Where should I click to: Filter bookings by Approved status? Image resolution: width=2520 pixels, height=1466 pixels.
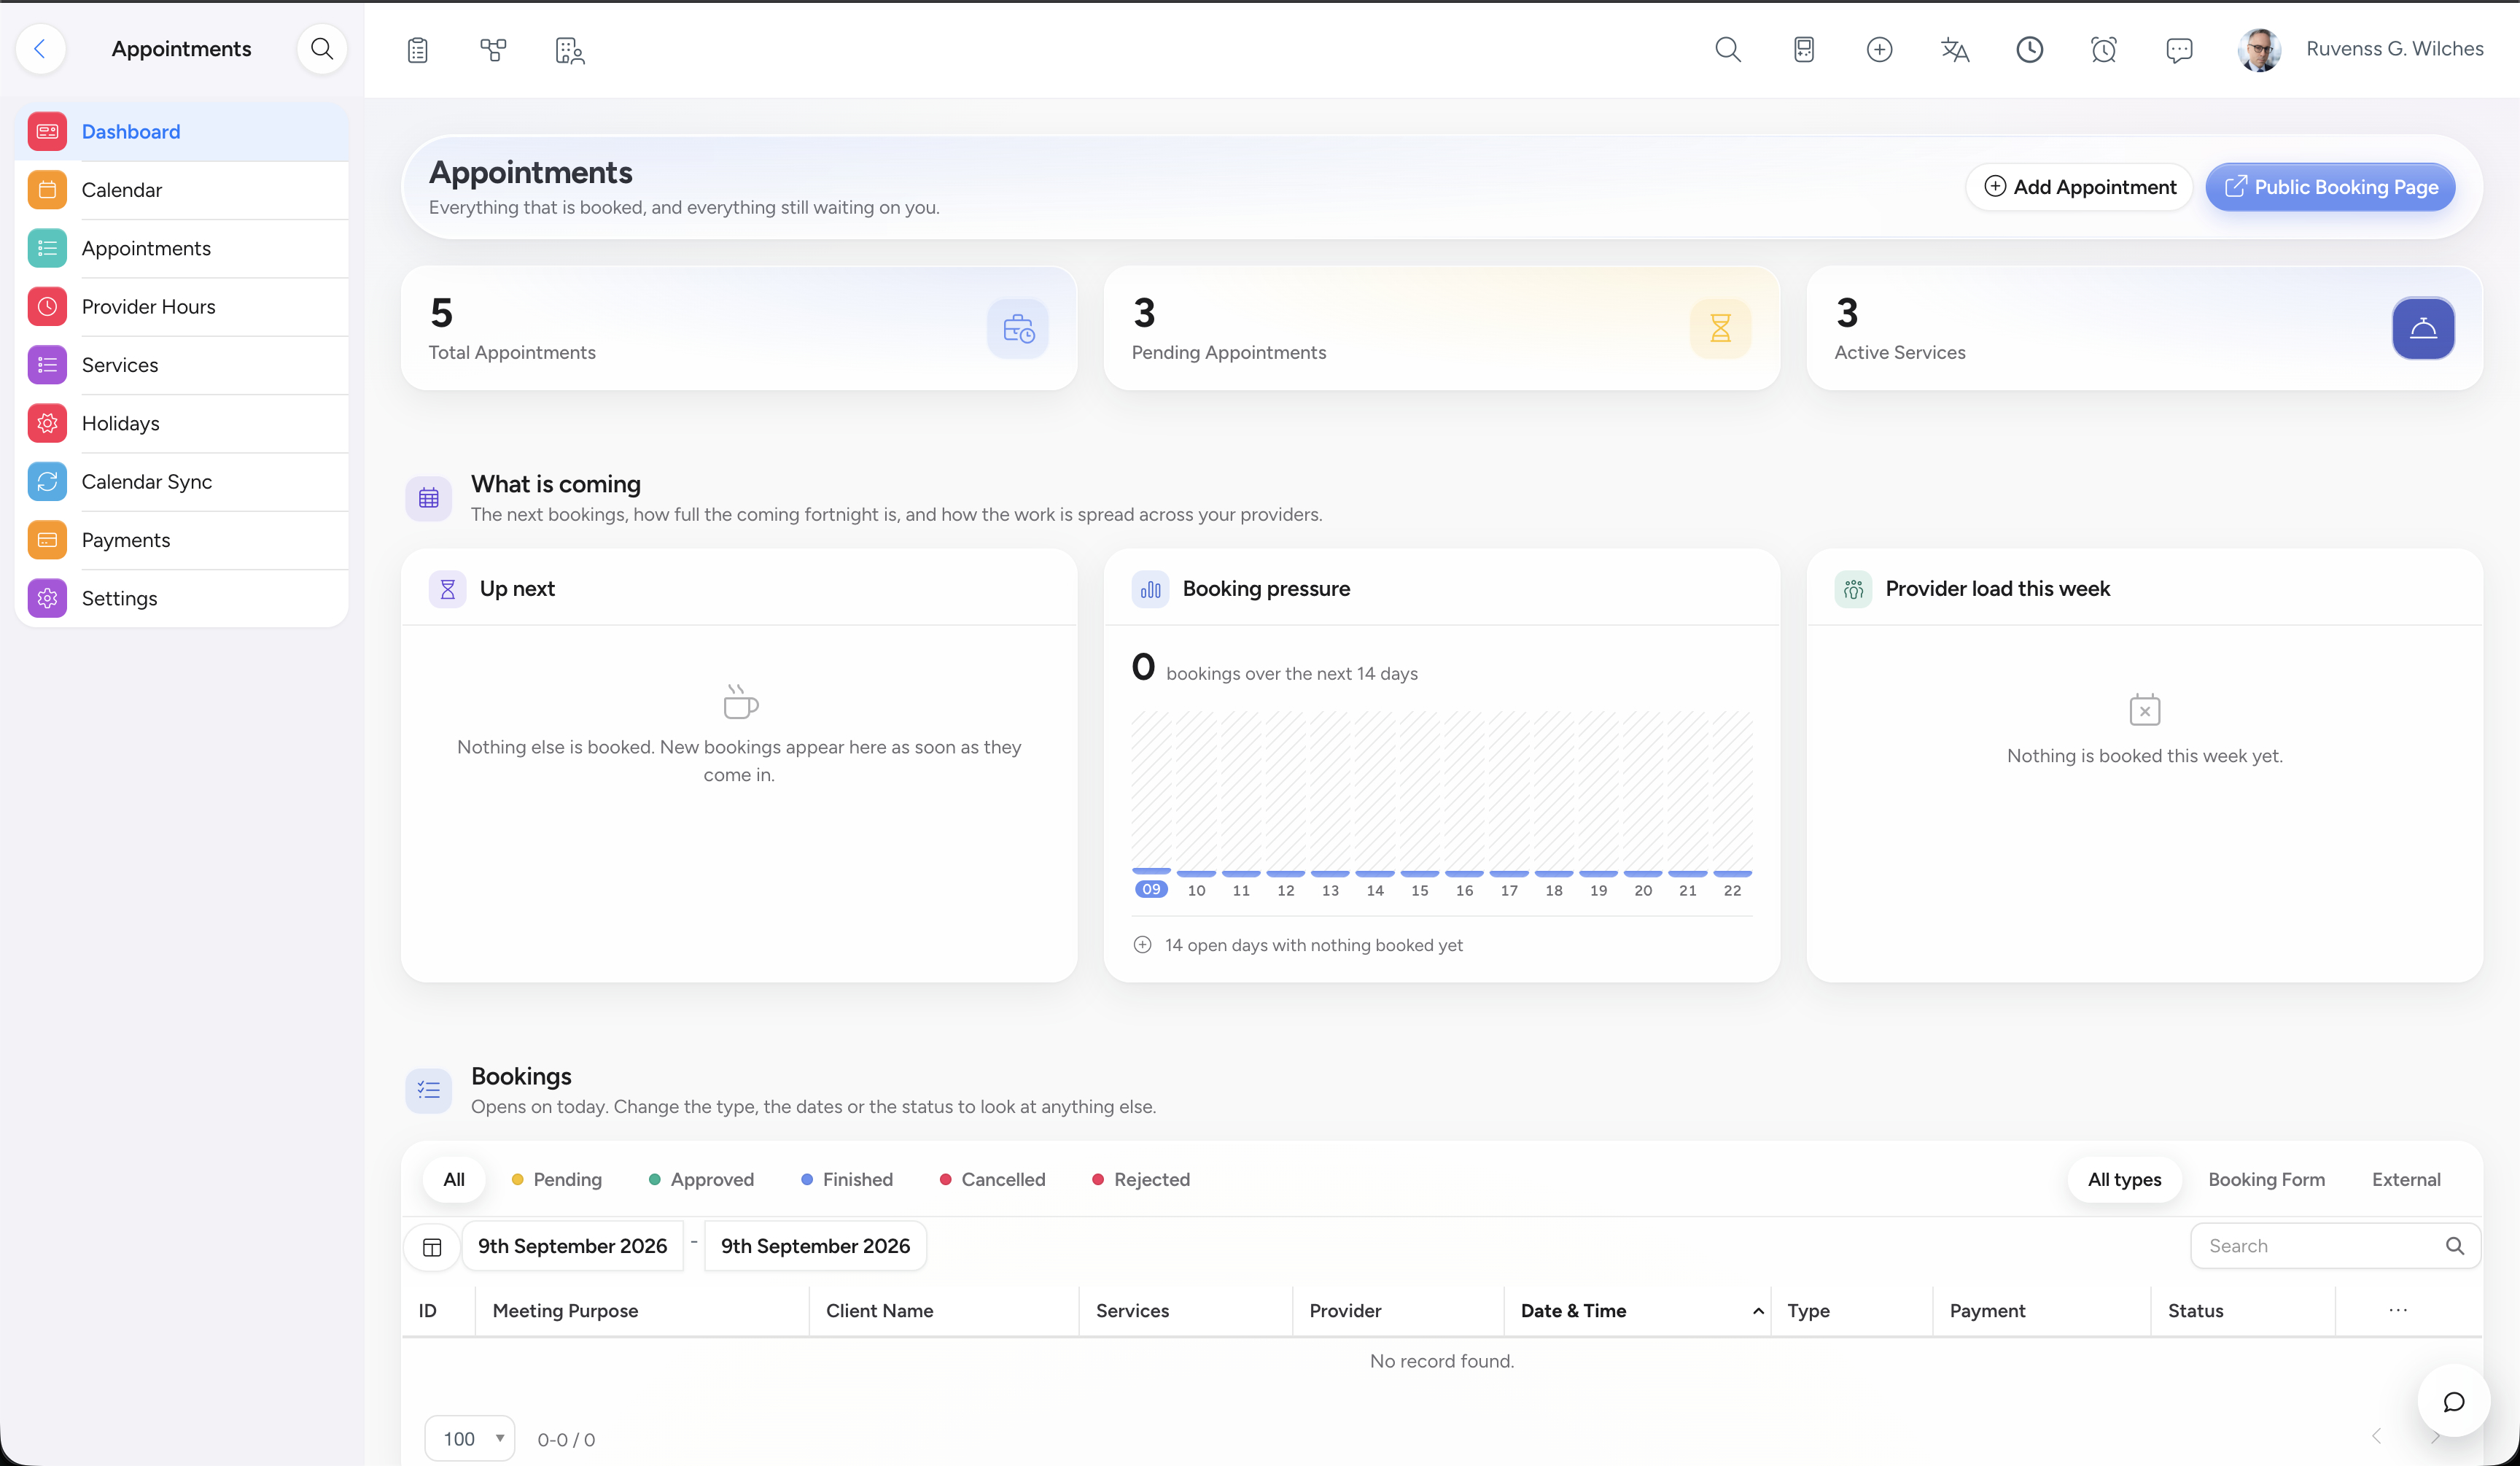click(702, 1179)
